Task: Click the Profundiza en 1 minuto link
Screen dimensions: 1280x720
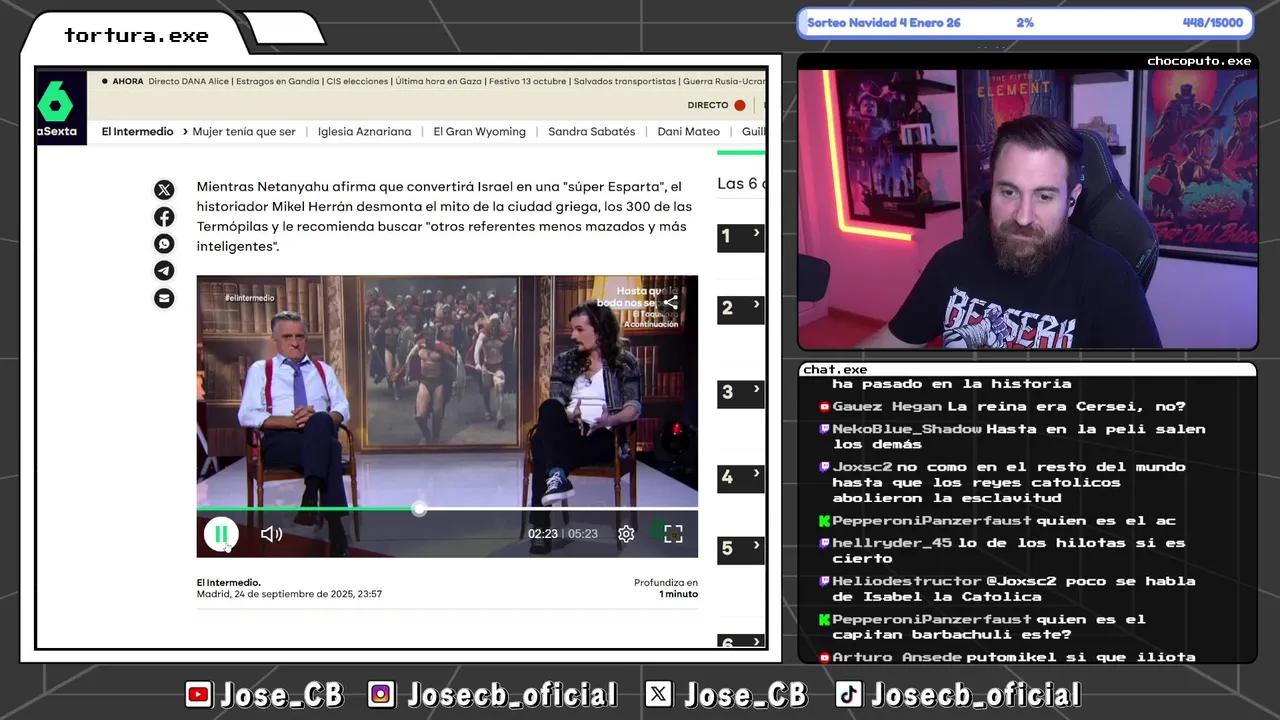Action: click(666, 588)
